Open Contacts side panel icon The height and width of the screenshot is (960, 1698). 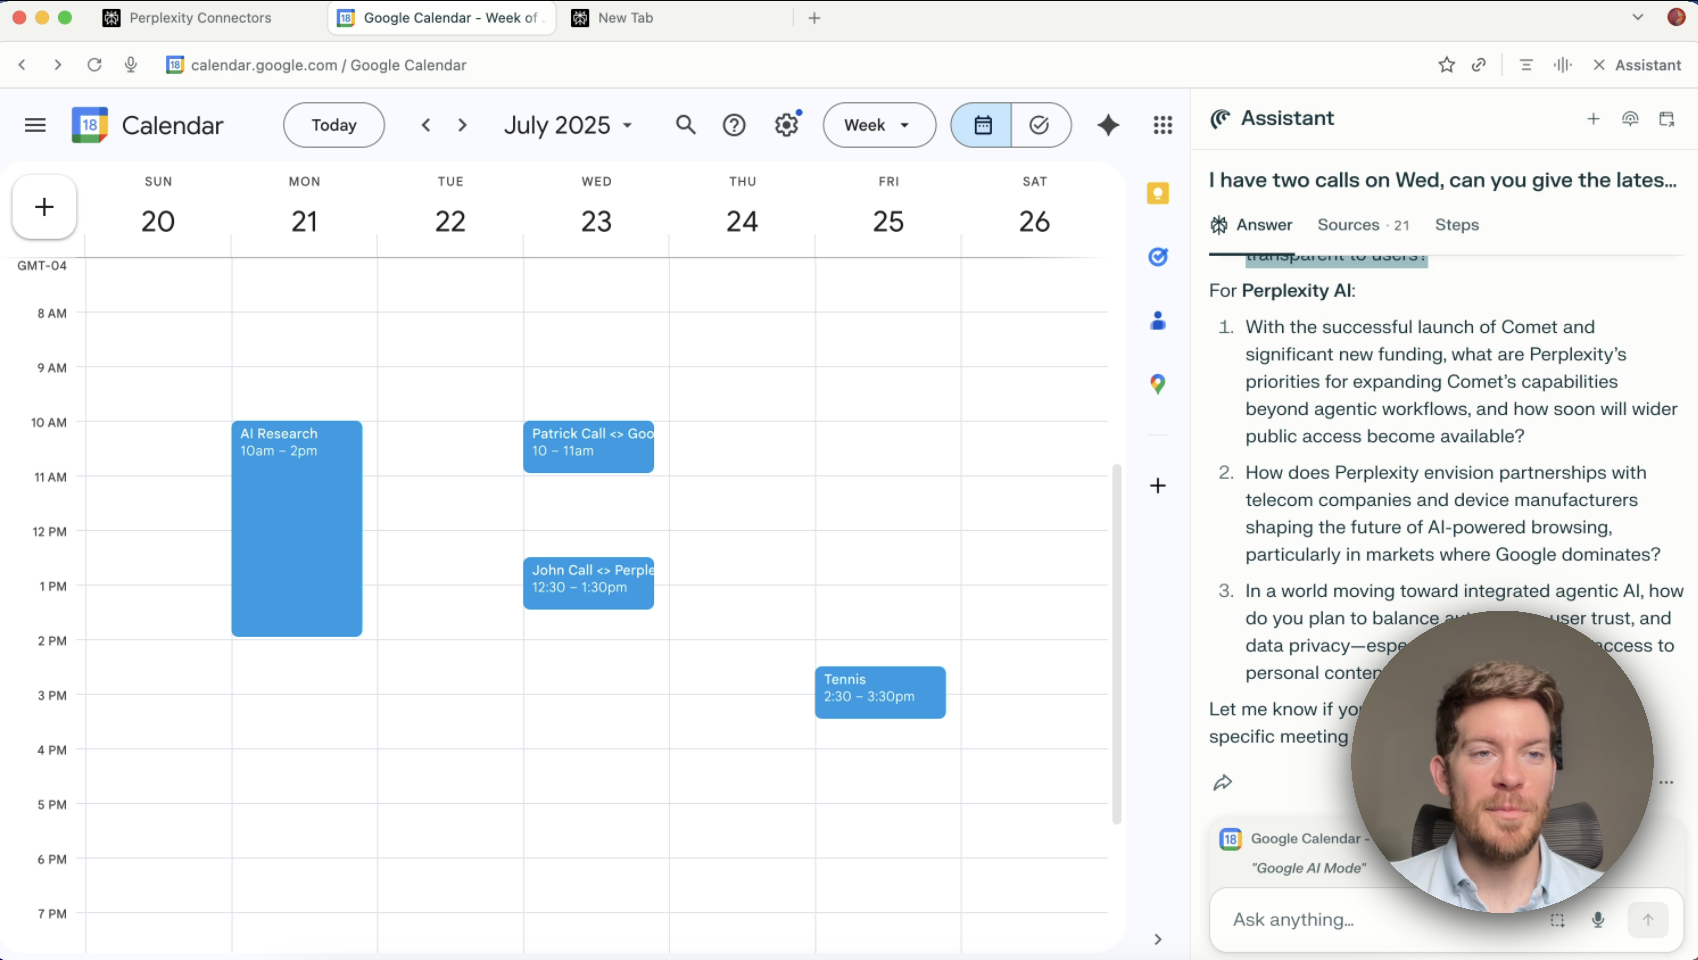pyautogui.click(x=1158, y=321)
